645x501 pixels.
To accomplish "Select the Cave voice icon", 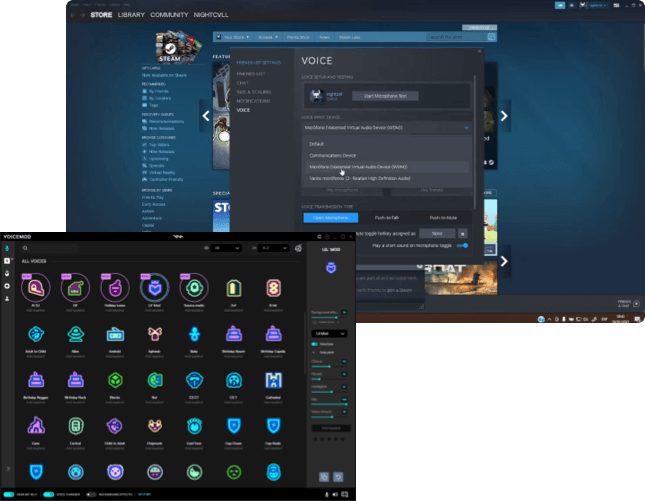I will [38, 427].
